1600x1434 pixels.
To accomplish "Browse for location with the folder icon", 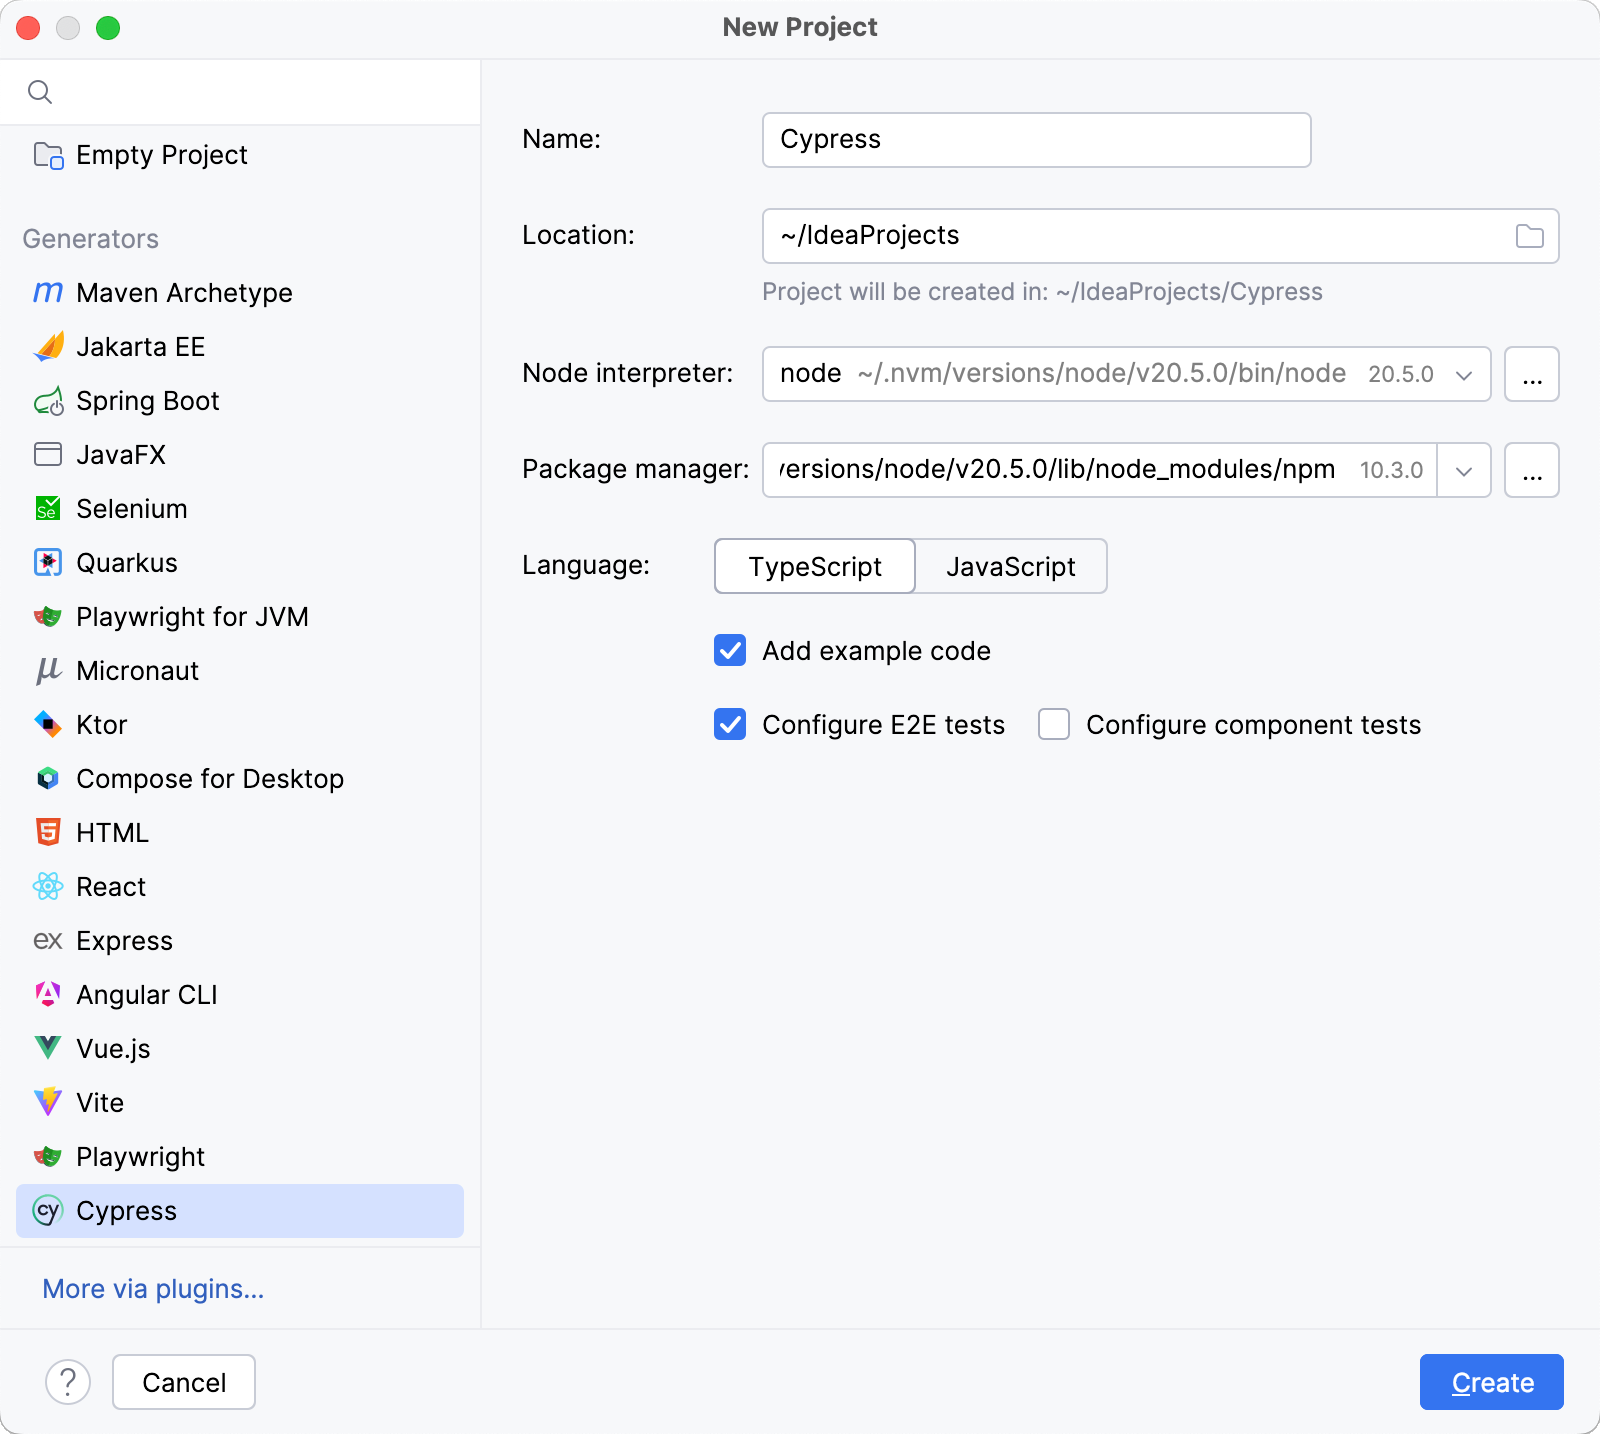I will coord(1529,236).
